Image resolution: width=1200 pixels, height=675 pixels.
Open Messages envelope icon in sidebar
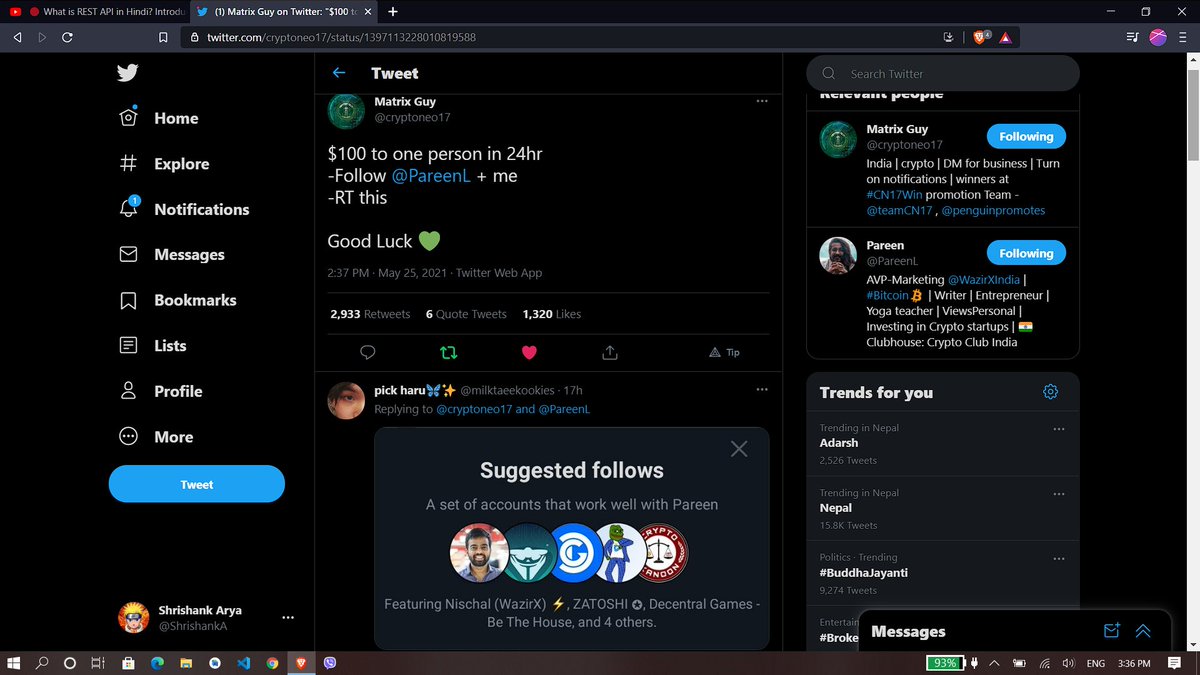tap(128, 254)
